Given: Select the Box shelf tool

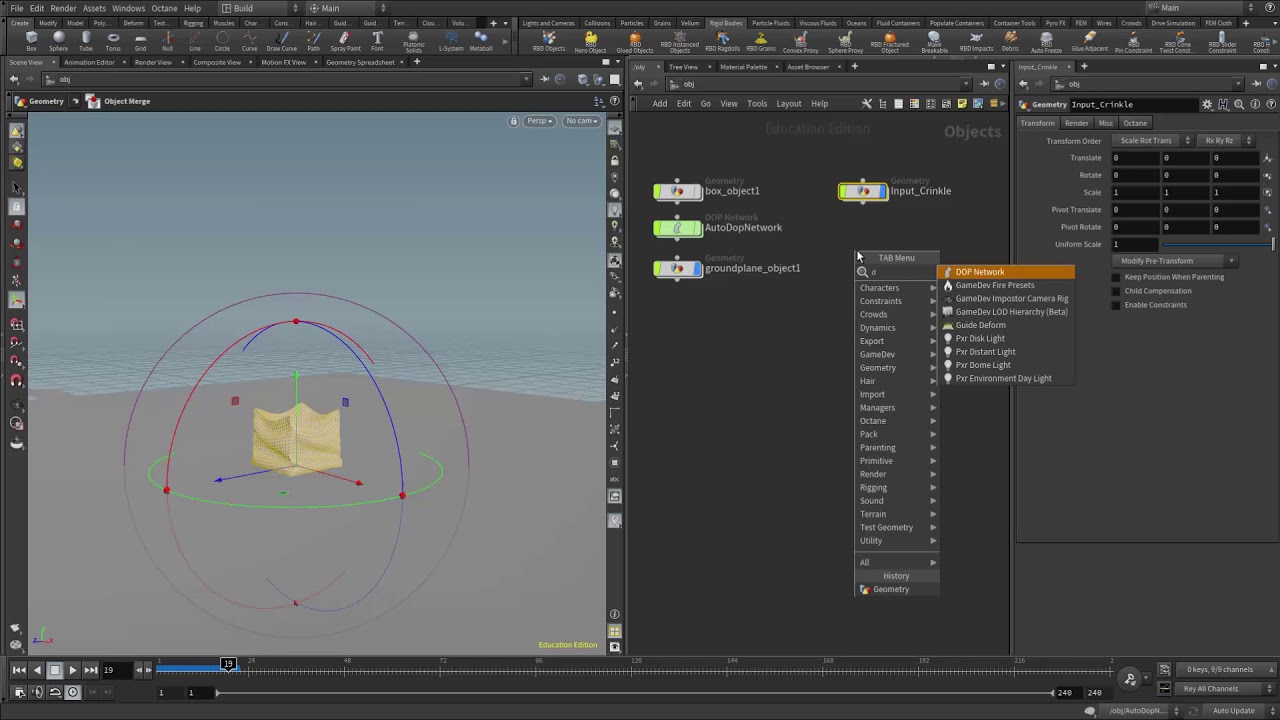Looking at the screenshot, I should coord(31,42).
